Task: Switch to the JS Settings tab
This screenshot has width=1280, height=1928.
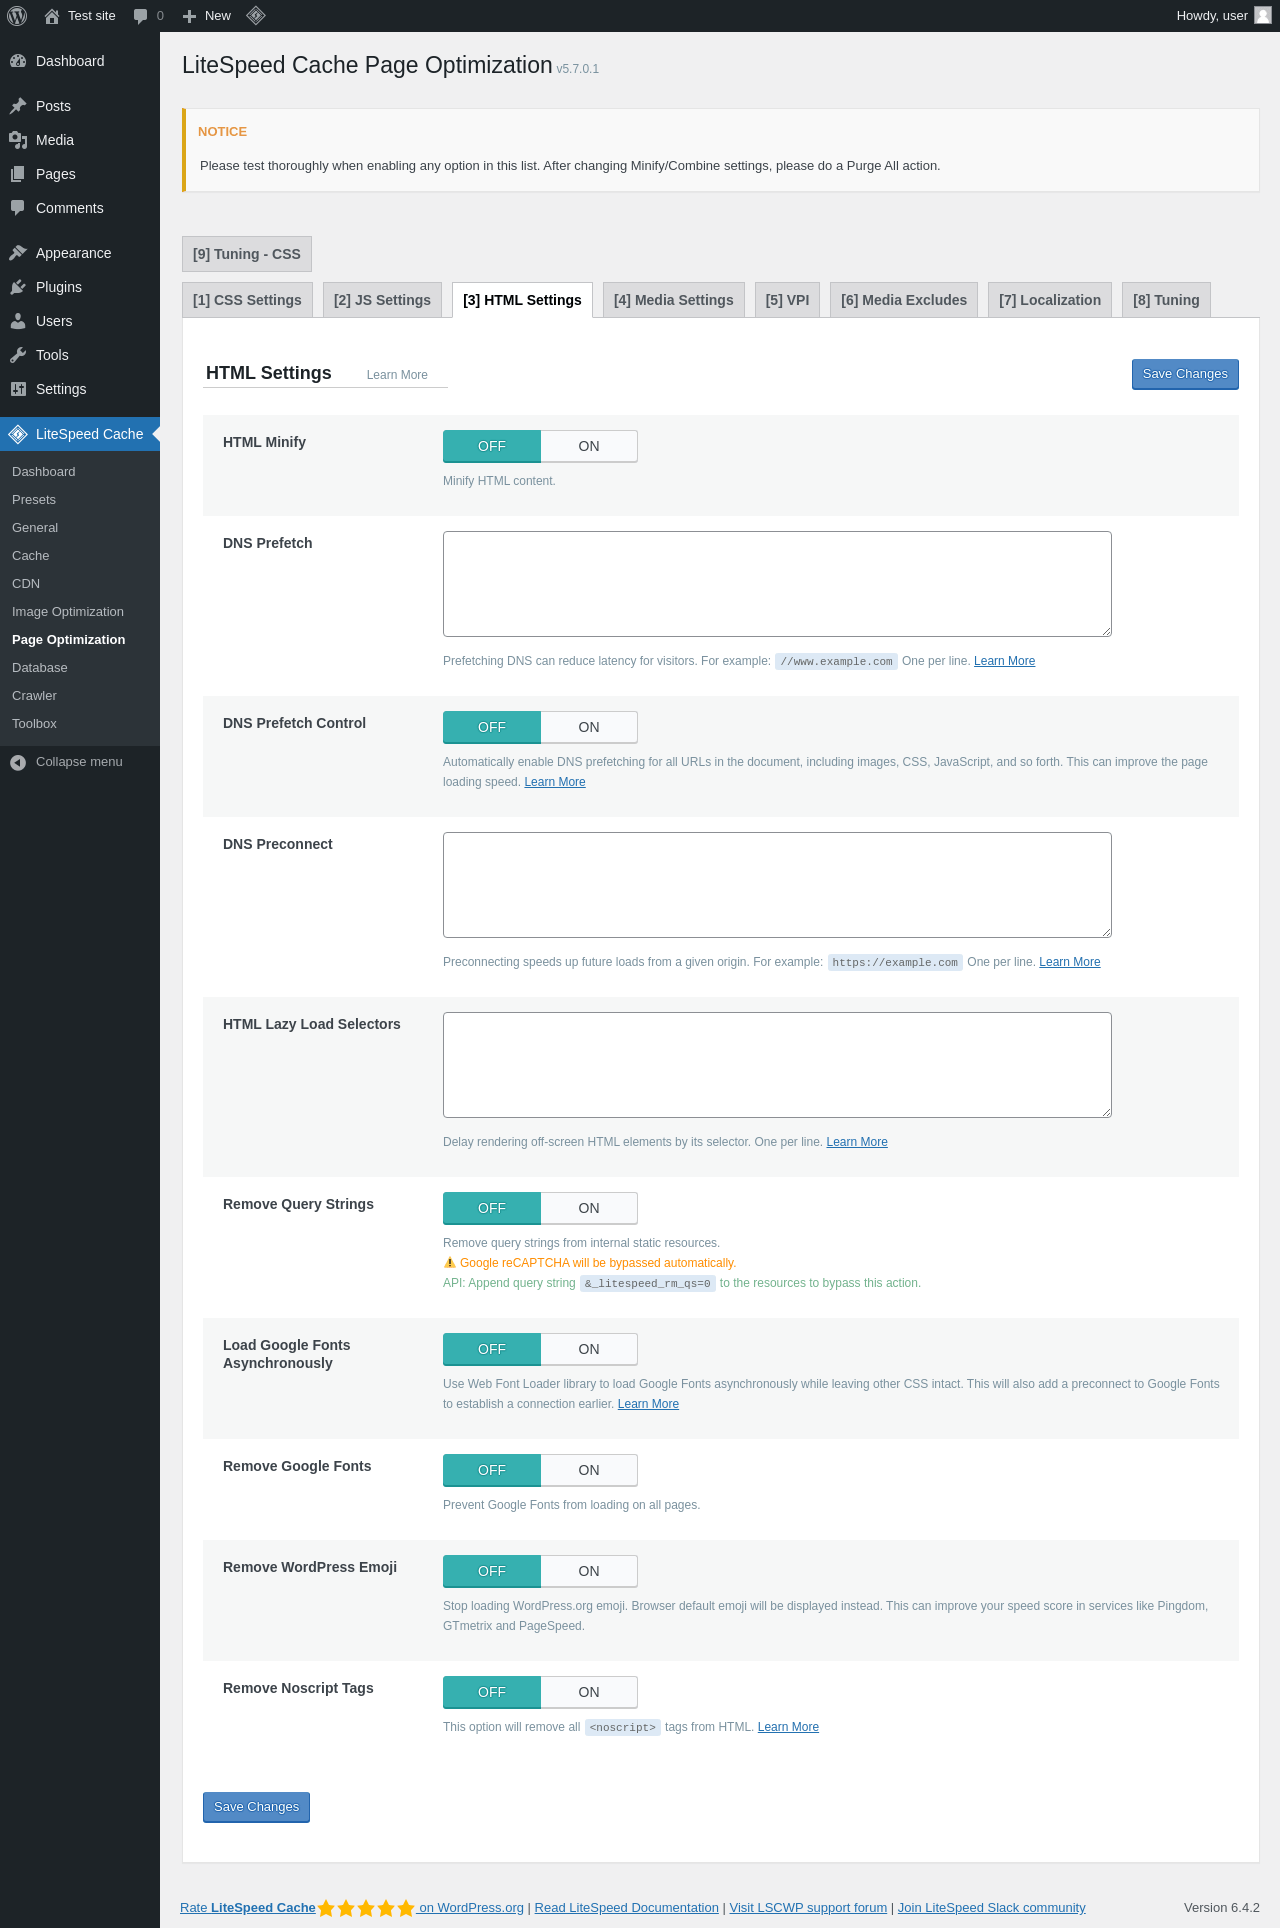Action: pyautogui.click(x=382, y=300)
